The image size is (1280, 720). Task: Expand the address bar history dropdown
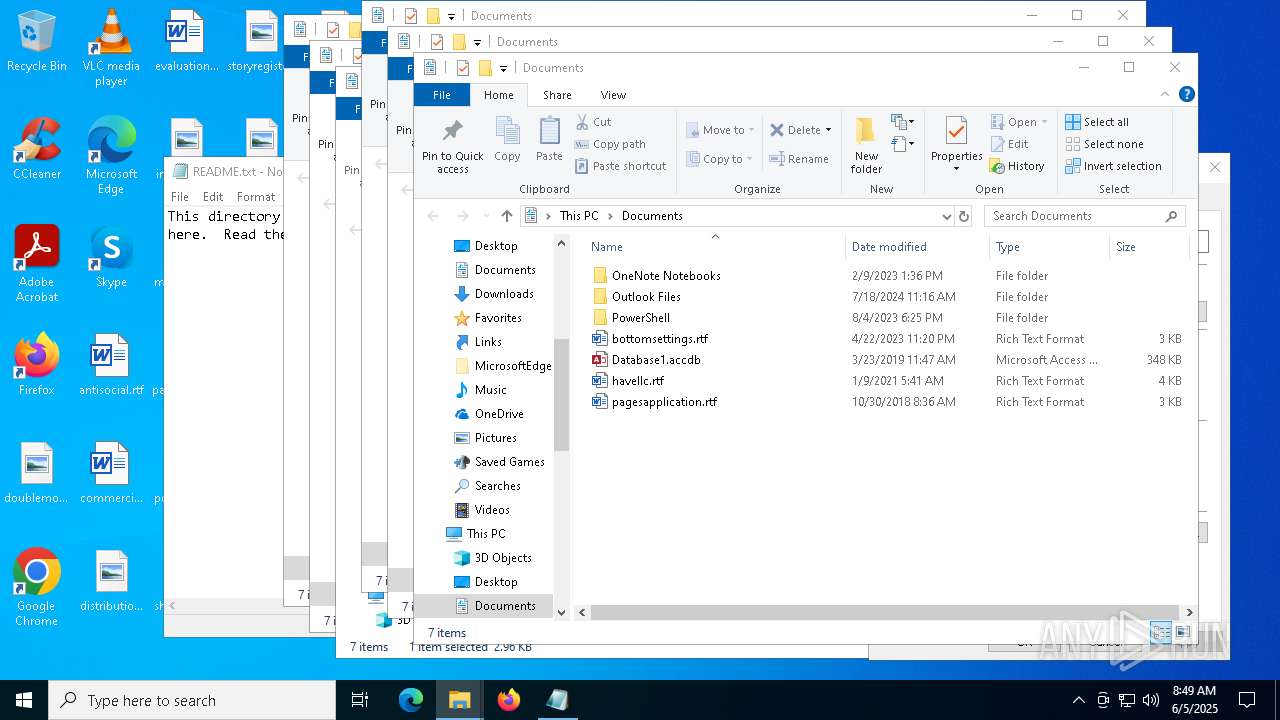(x=946, y=216)
